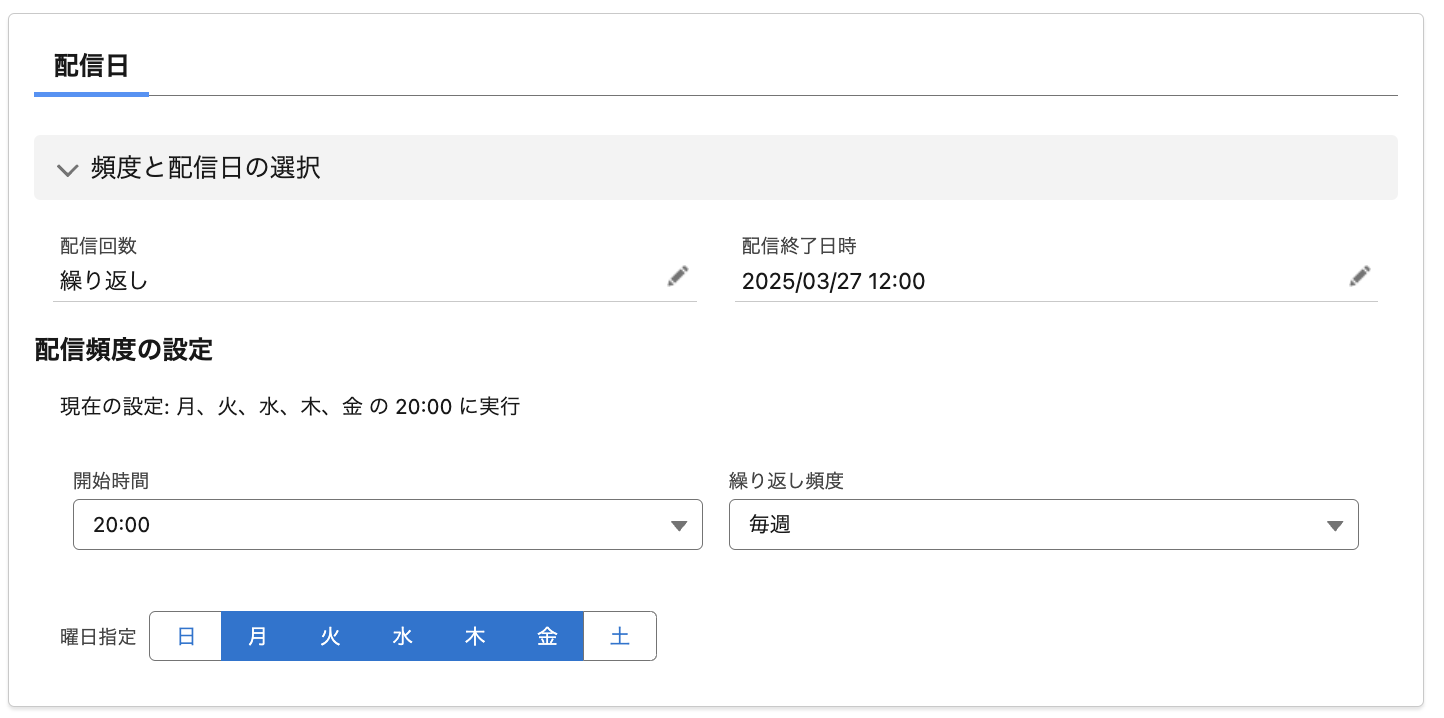Turn off Wednesday (水) delivery day
The image size is (1444, 718).
(x=402, y=637)
